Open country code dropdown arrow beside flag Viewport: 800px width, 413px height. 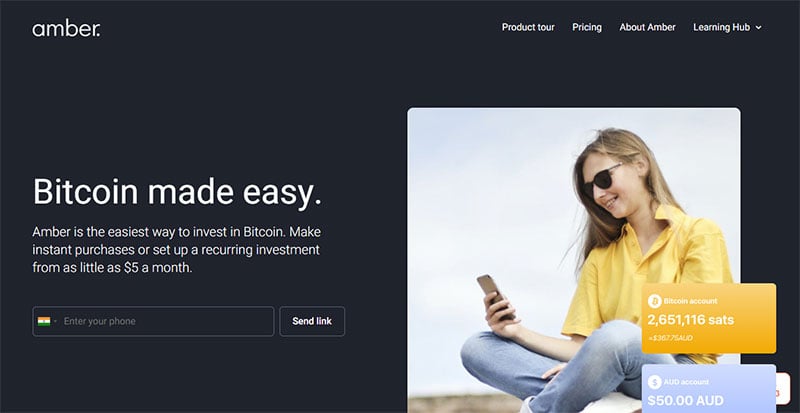click(55, 321)
